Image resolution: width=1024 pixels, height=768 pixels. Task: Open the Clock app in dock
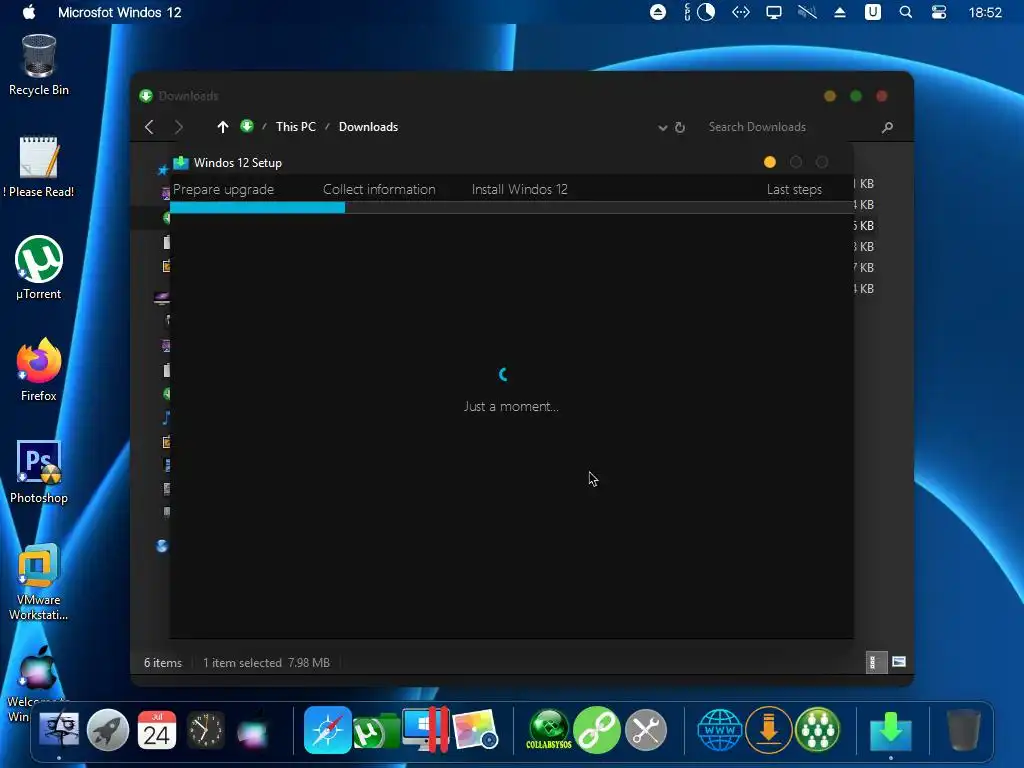206,729
